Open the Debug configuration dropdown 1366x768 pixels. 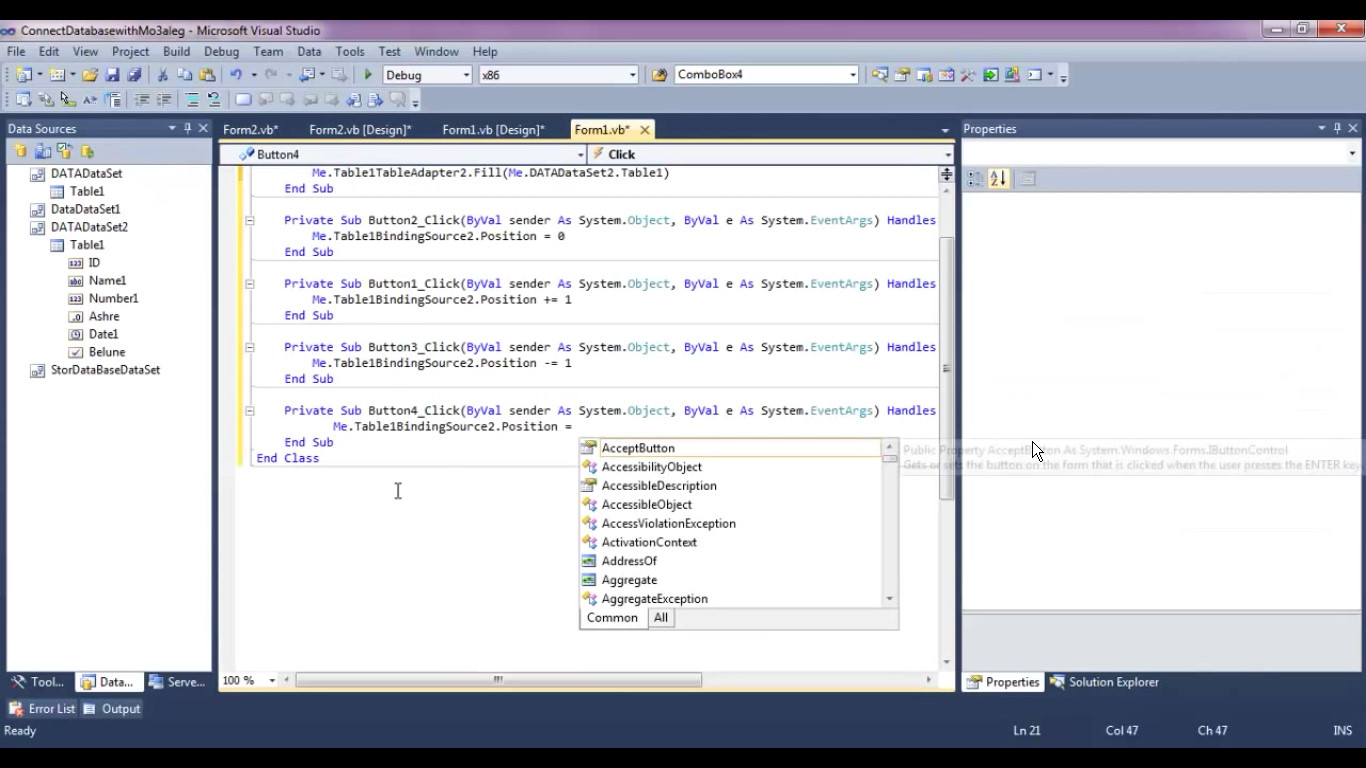click(466, 75)
